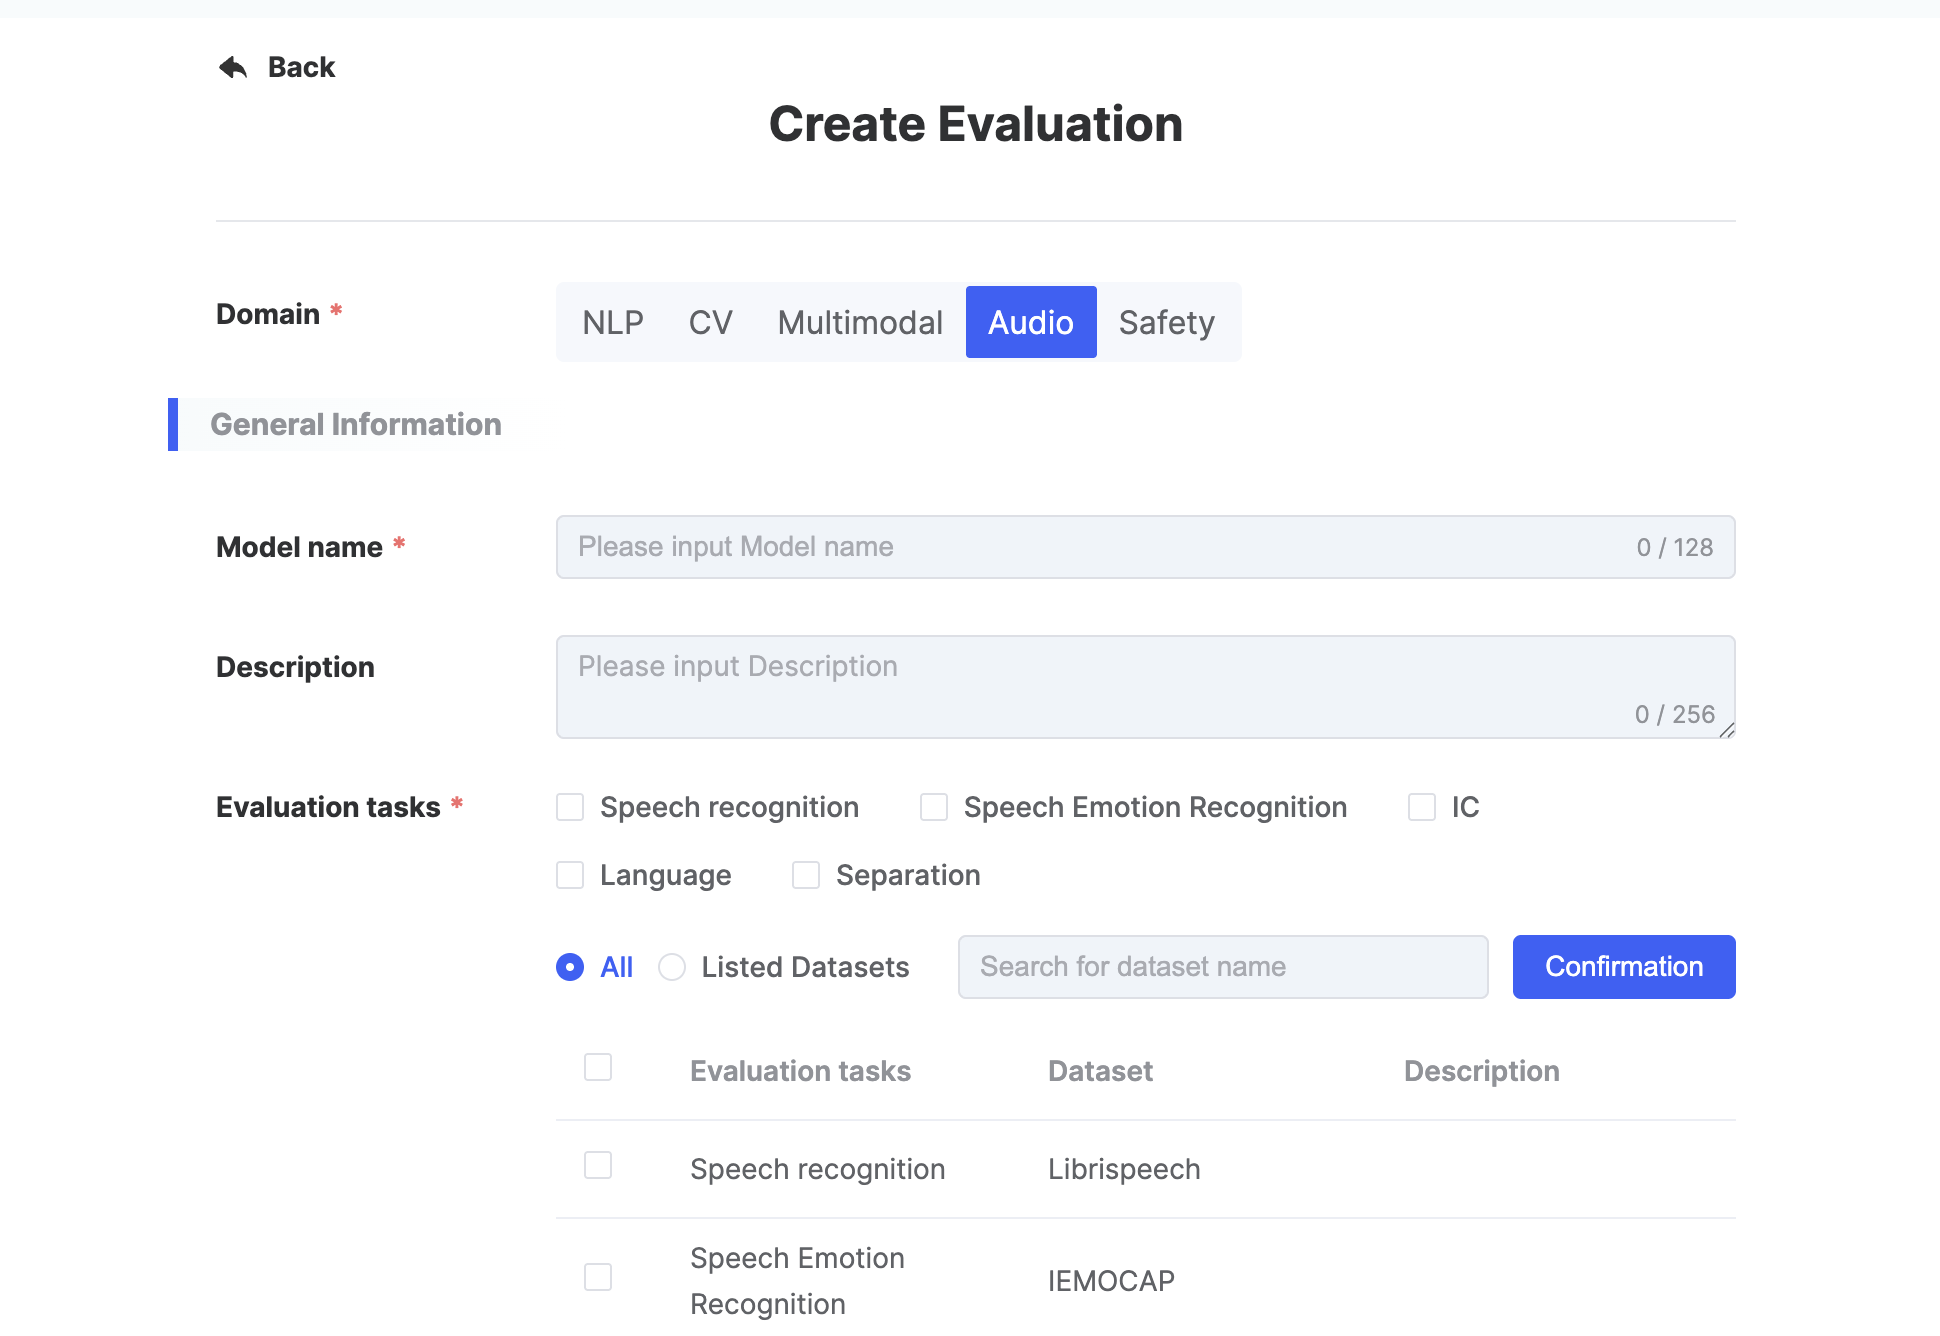Enable the Language task checkbox

(x=570, y=875)
